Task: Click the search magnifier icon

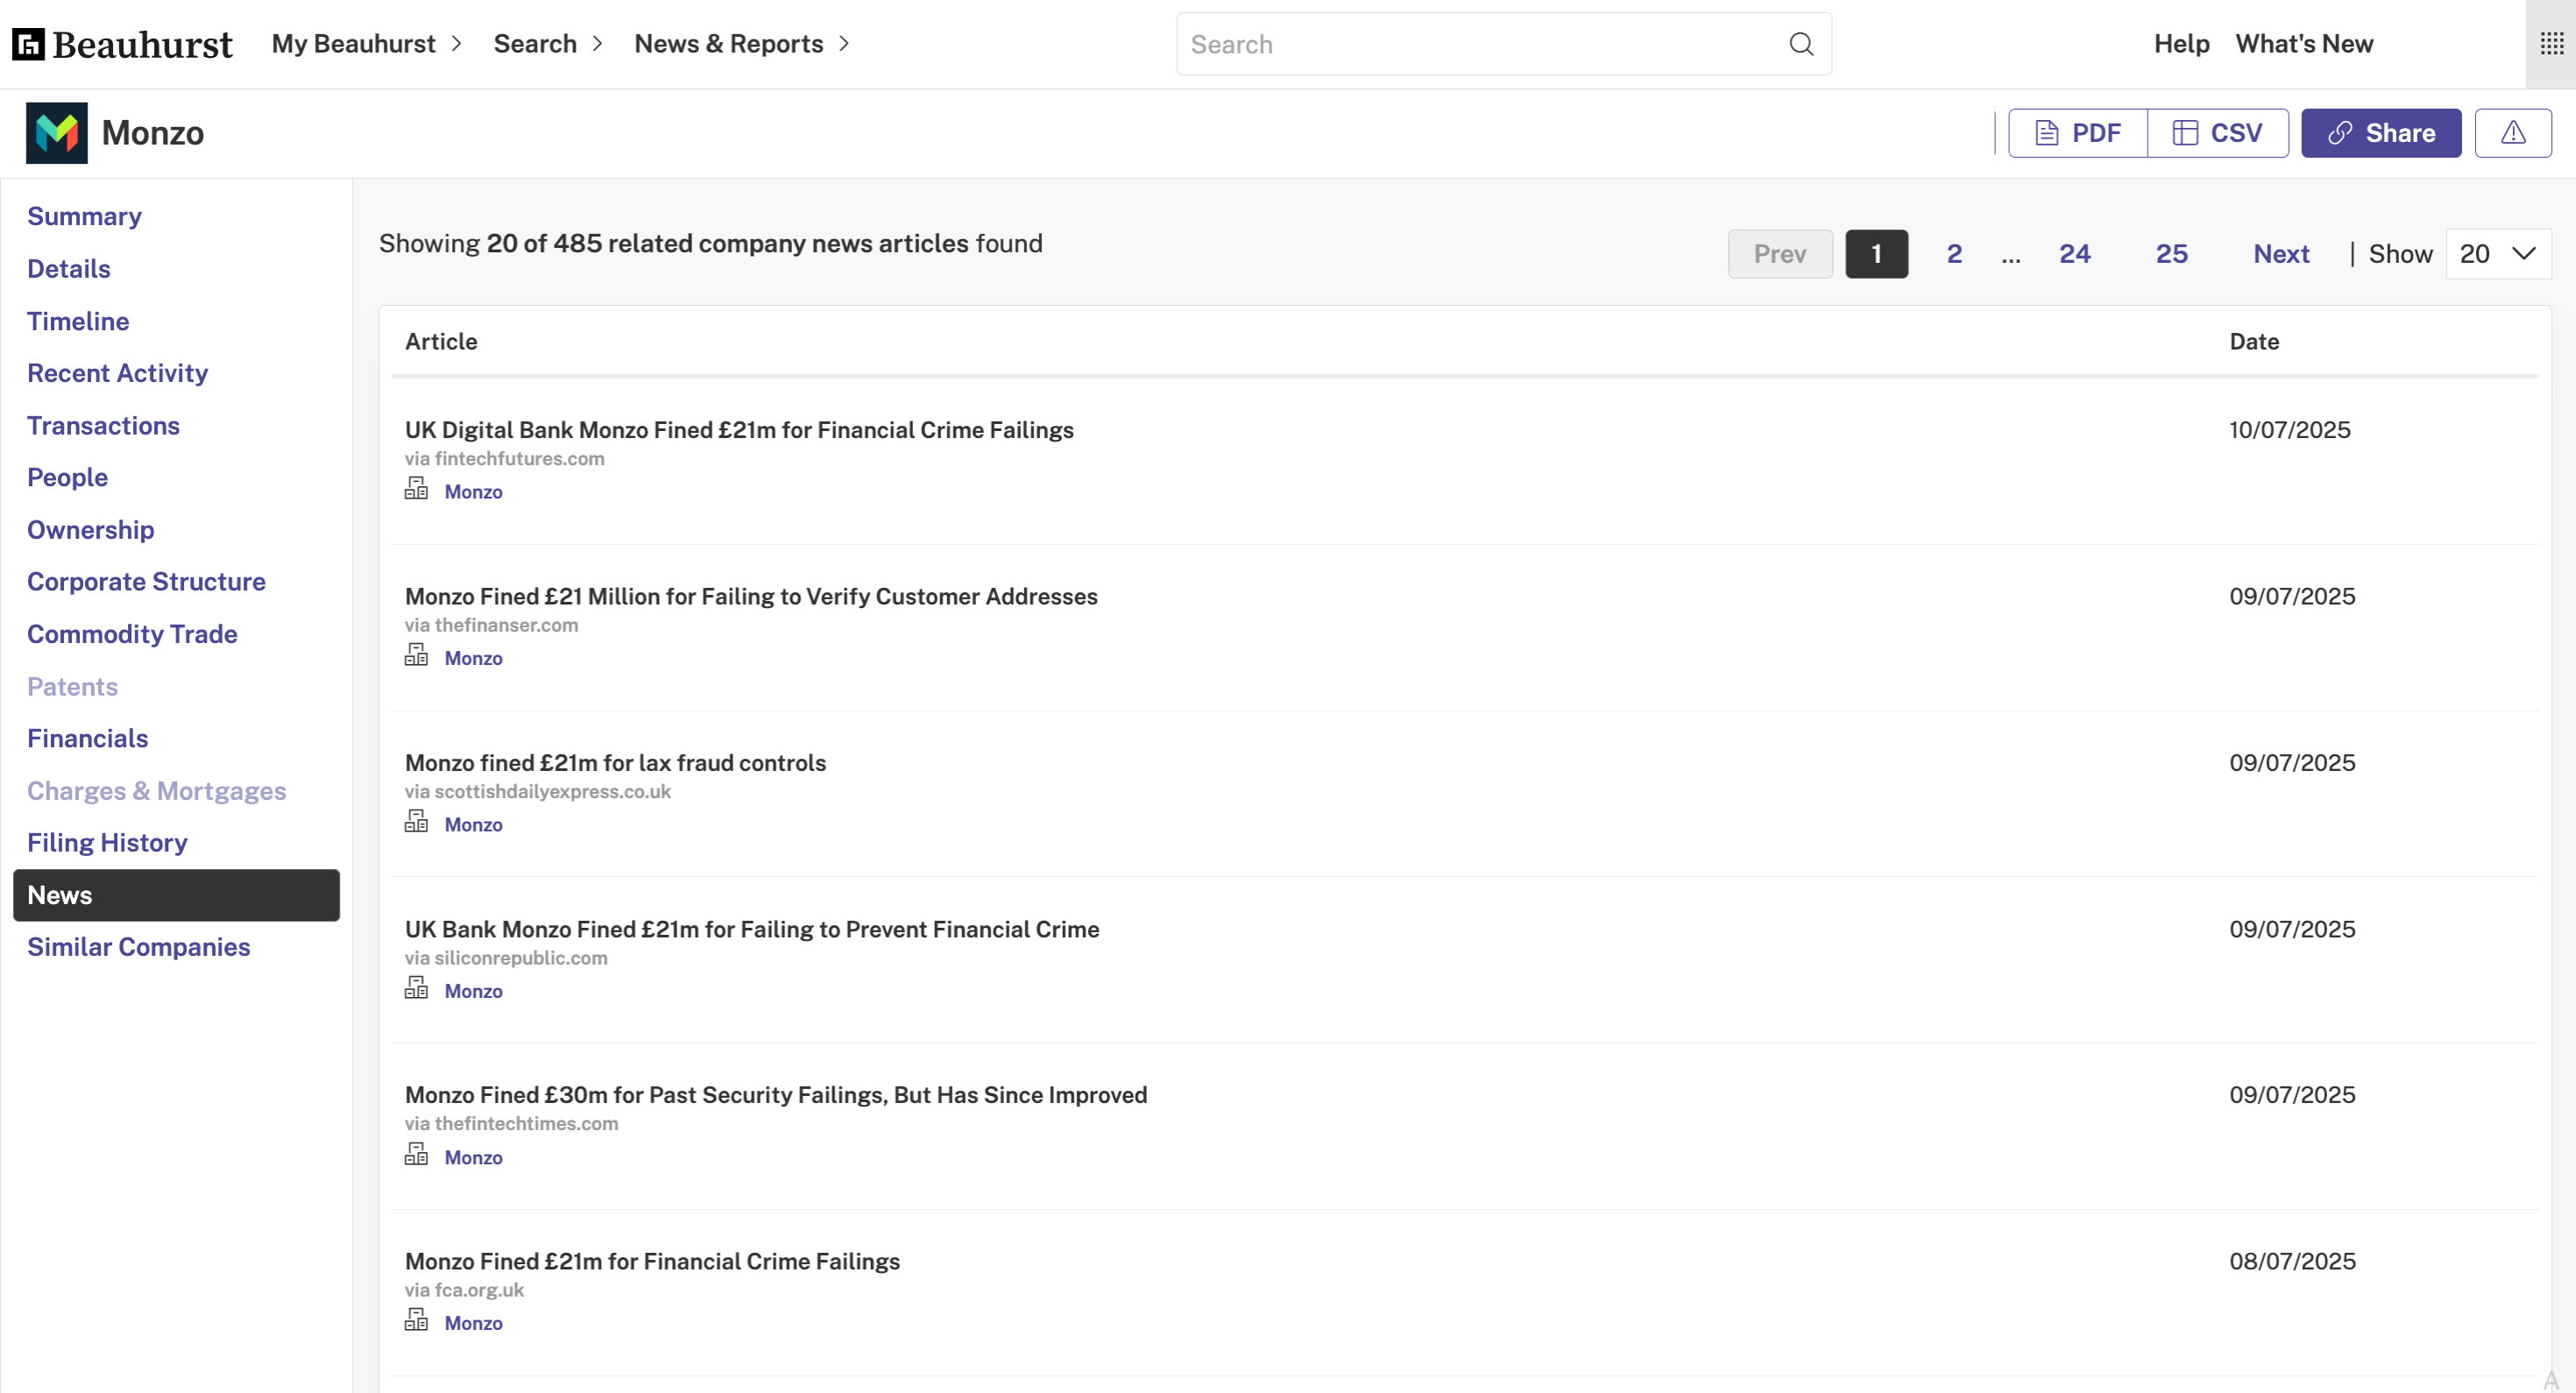Action: pos(1801,44)
